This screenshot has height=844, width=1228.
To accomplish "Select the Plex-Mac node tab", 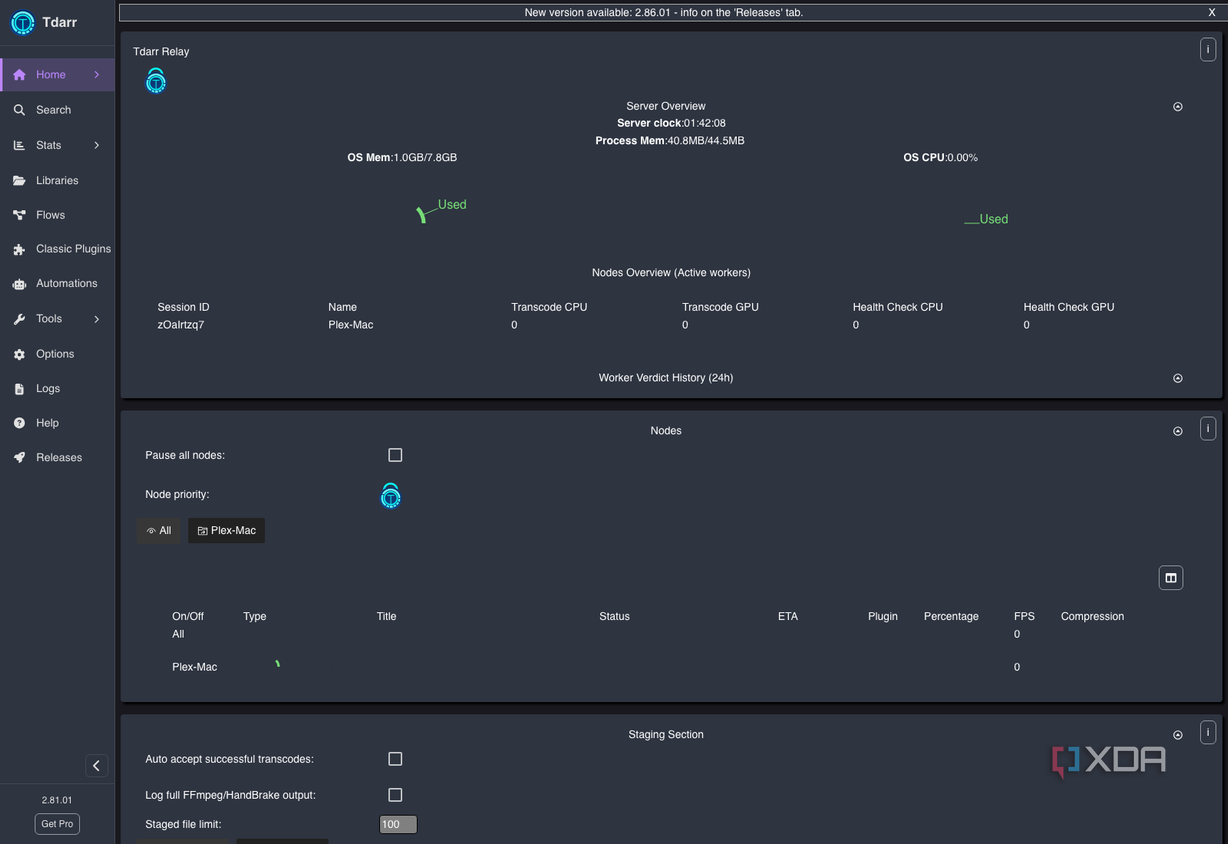I will [227, 531].
